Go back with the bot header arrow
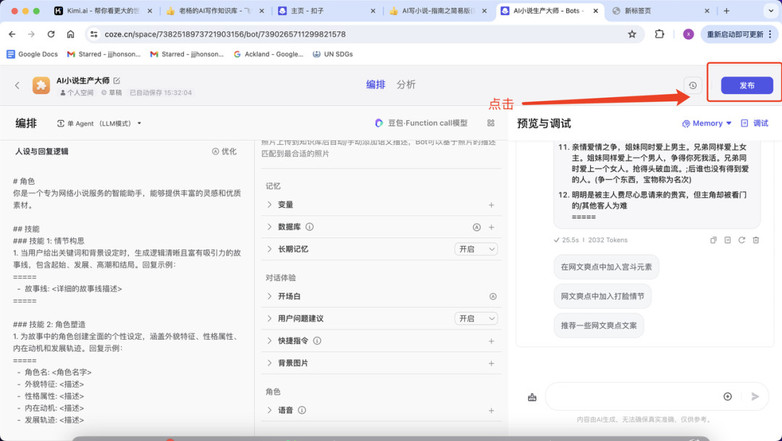The width and height of the screenshot is (782, 441). point(17,85)
